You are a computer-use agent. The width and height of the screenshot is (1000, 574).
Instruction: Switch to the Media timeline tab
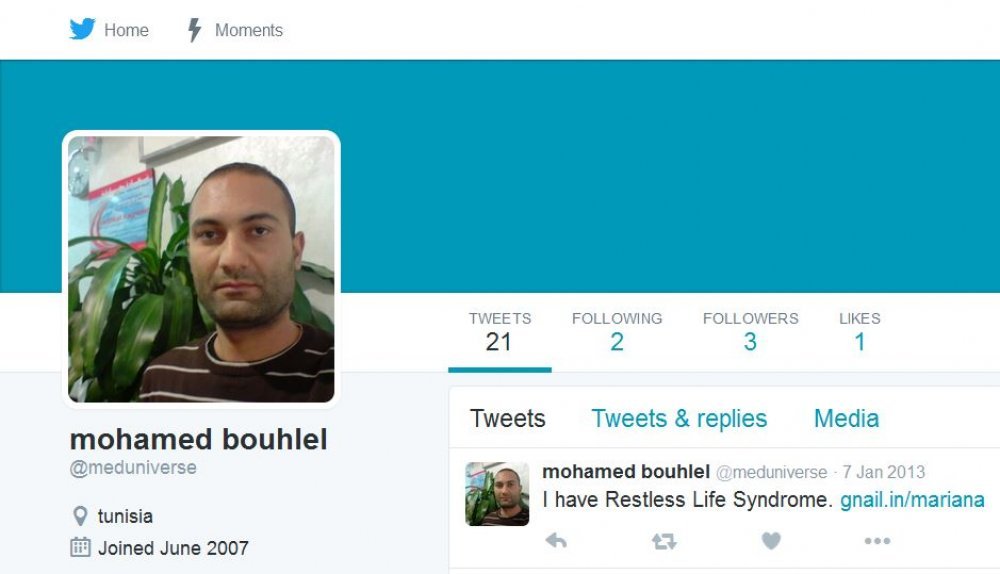pyautogui.click(x=846, y=418)
